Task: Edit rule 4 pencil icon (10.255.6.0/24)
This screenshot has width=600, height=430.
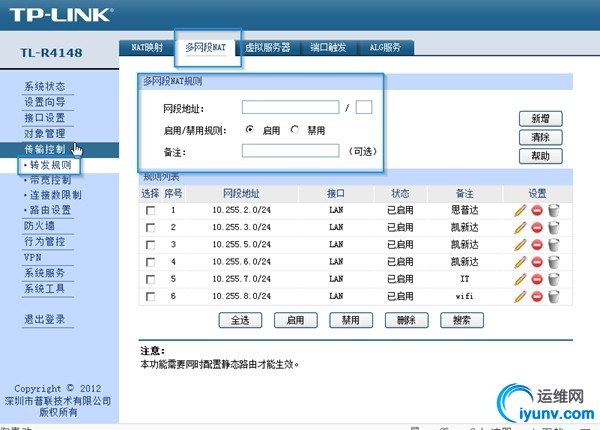Action: (x=520, y=262)
